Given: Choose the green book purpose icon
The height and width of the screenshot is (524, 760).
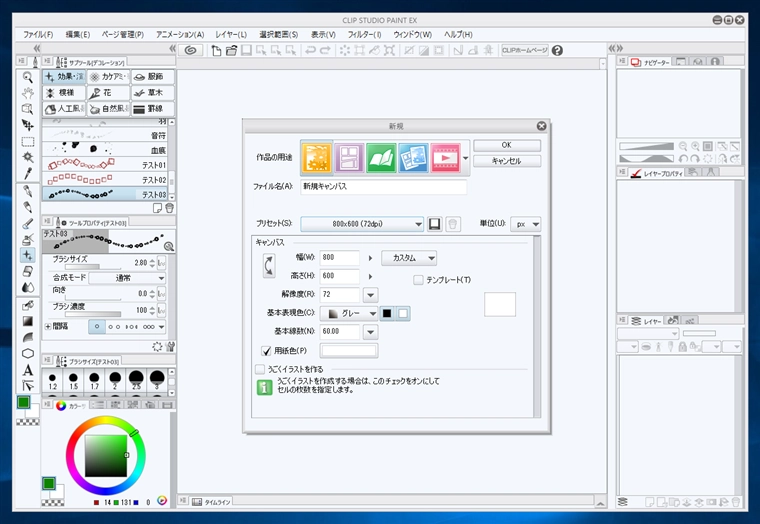Looking at the screenshot, I should click(x=381, y=158).
